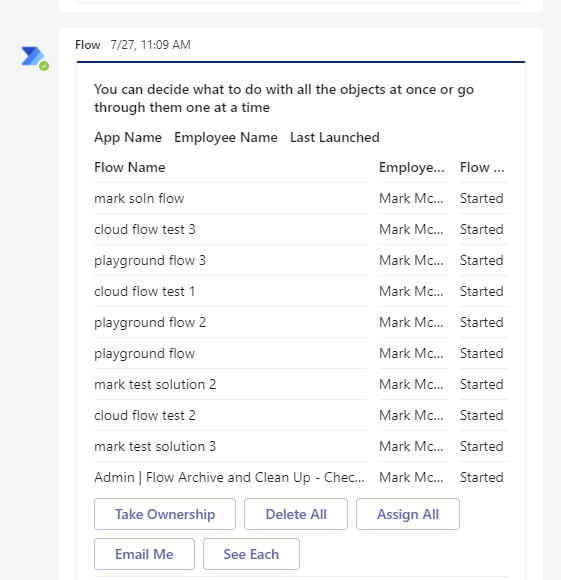
Task: Select the playground flow 2 row
Action: [x=301, y=323]
